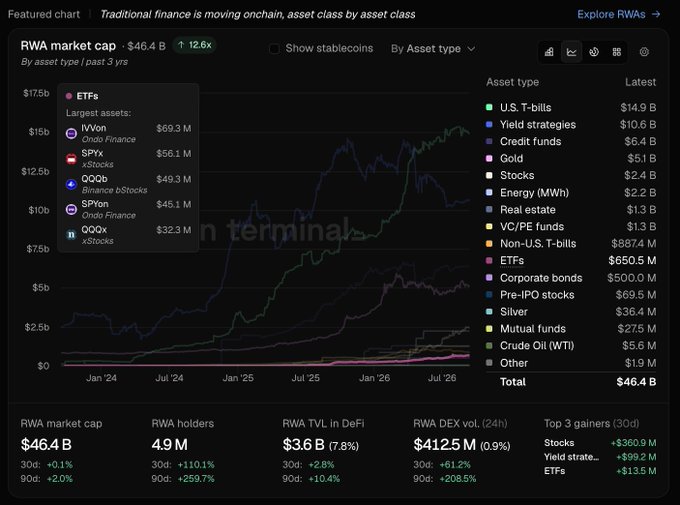The width and height of the screenshot is (680, 505).
Task: Click Stocks in Top 3 gainers
Action: (x=559, y=443)
